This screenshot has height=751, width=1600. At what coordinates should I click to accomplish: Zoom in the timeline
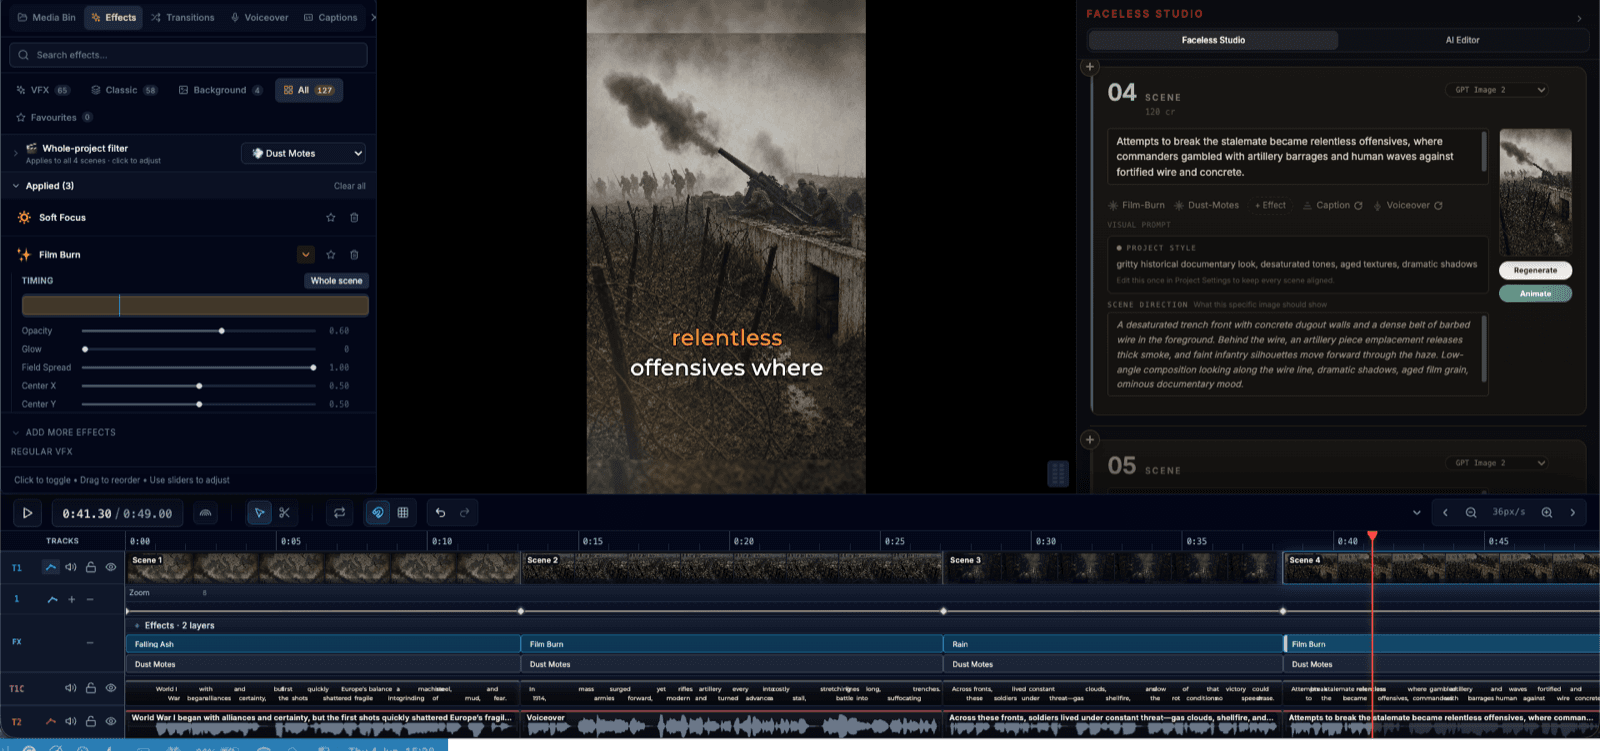click(1547, 513)
